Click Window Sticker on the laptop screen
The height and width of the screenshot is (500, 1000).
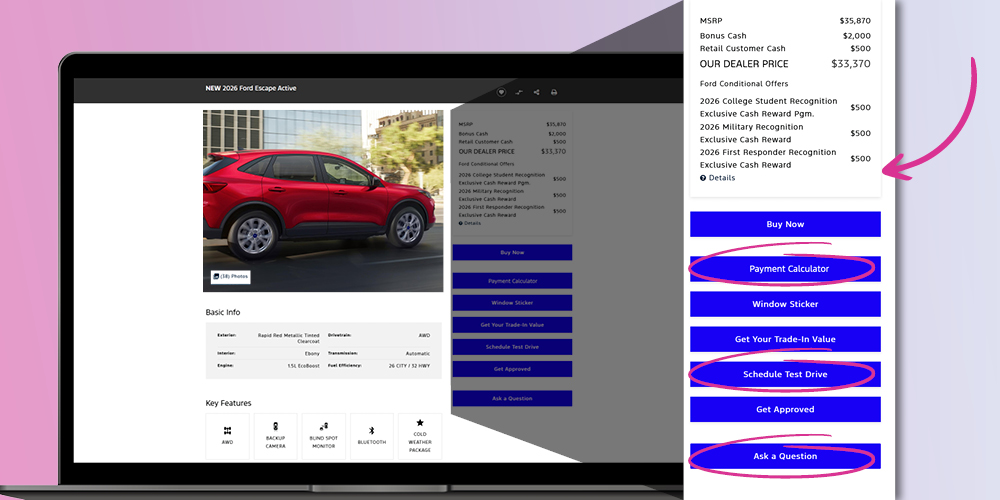point(512,303)
